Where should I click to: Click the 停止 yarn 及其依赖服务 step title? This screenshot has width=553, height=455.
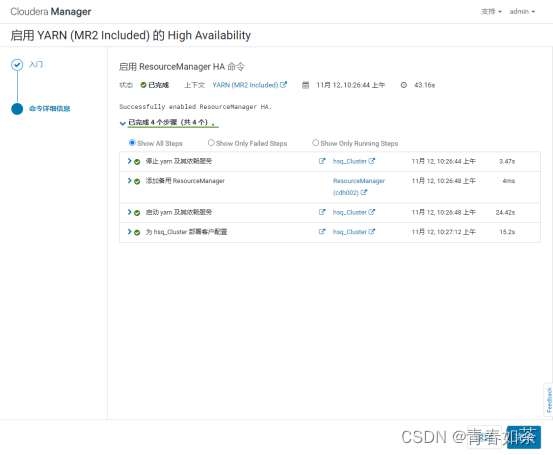(x=179, y=161)
